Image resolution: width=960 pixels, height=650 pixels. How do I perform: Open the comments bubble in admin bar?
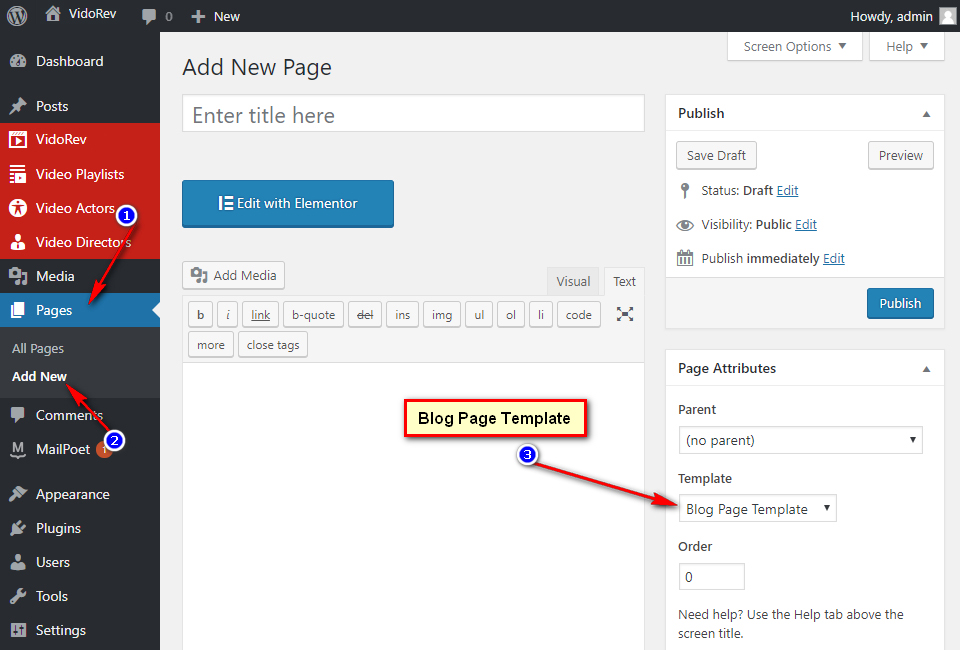[x=157, y=16]
